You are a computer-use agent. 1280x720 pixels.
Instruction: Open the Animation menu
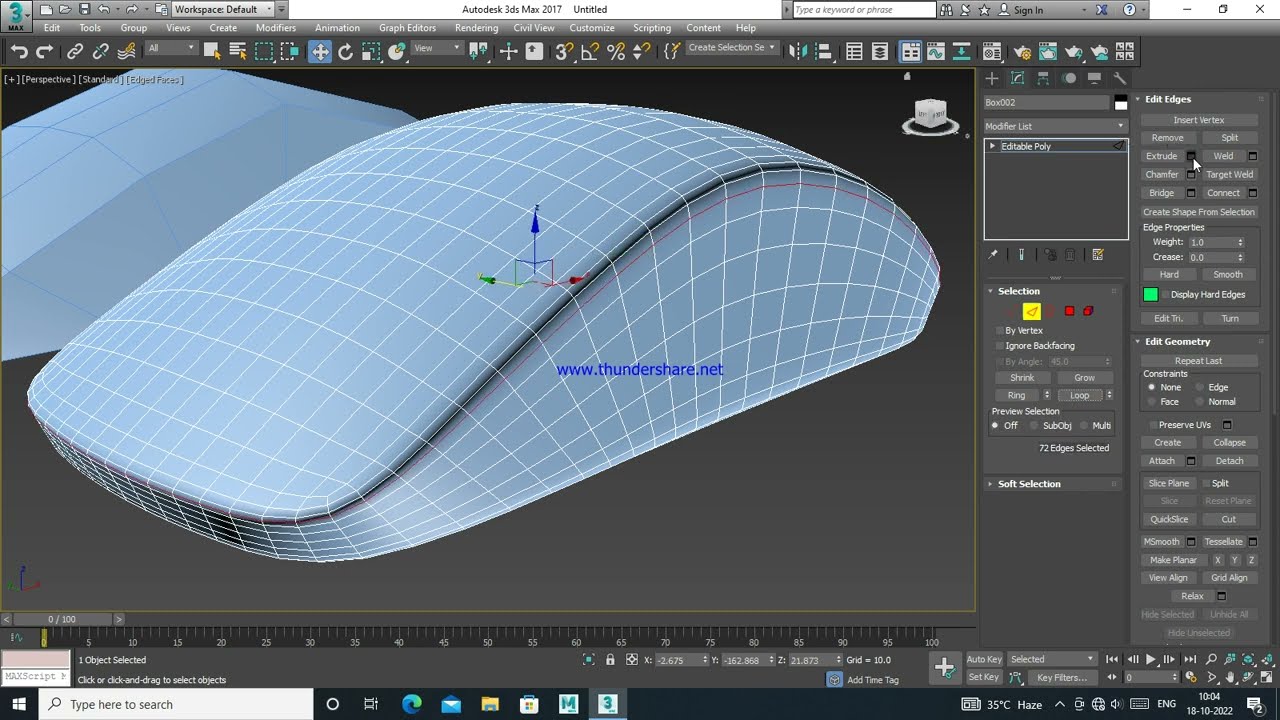coord(337,28)
